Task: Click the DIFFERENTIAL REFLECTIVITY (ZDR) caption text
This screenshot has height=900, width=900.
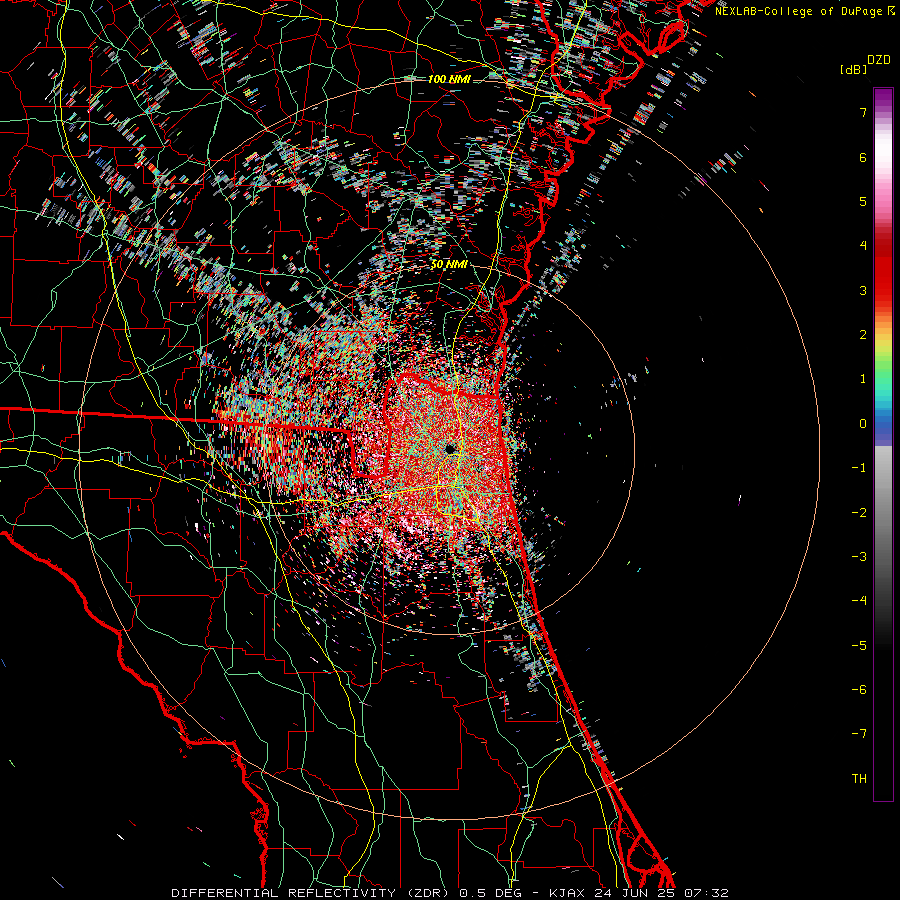Action: 312,893
